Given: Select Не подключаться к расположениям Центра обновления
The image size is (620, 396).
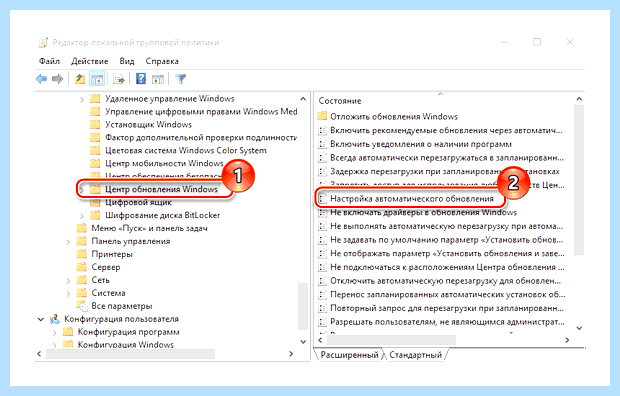Looking at the screenshot, I should click(x=447, y=267).
